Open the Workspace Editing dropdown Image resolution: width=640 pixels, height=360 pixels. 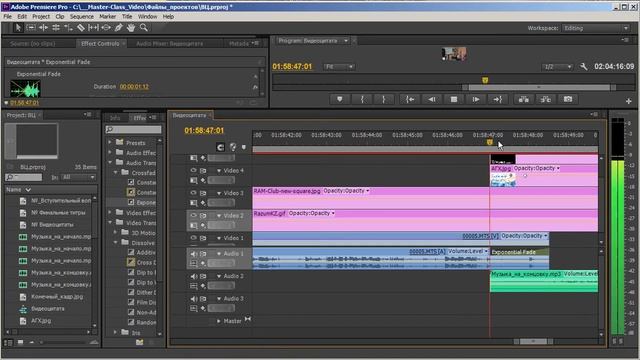tap(596, 28)
